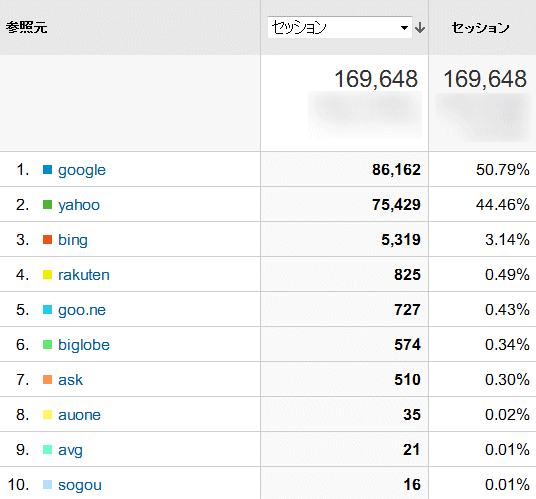
Task: Click the right 169,648 total value
Action: coord(485,79)
